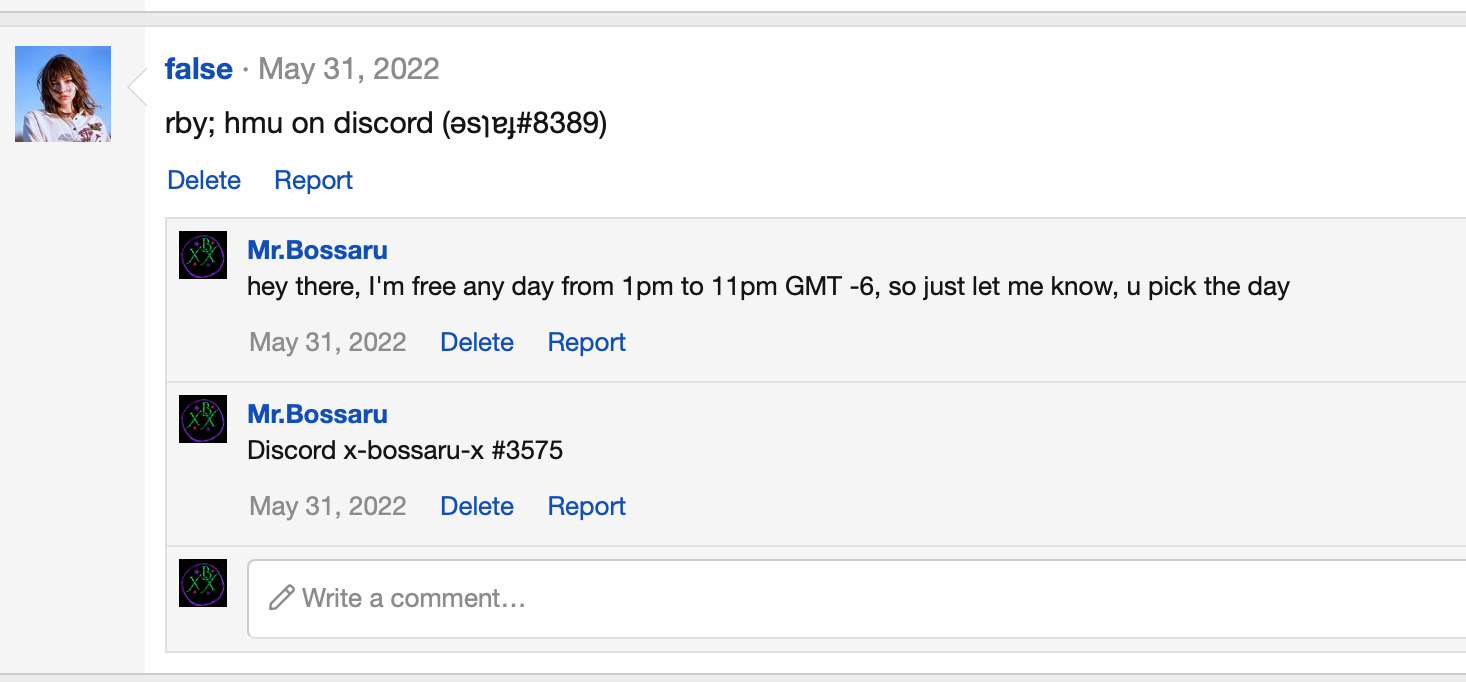The height and width of the screenshot is (682, 1466).
Task: Click the pencil icon in the comment box
Action: [282, 598]
